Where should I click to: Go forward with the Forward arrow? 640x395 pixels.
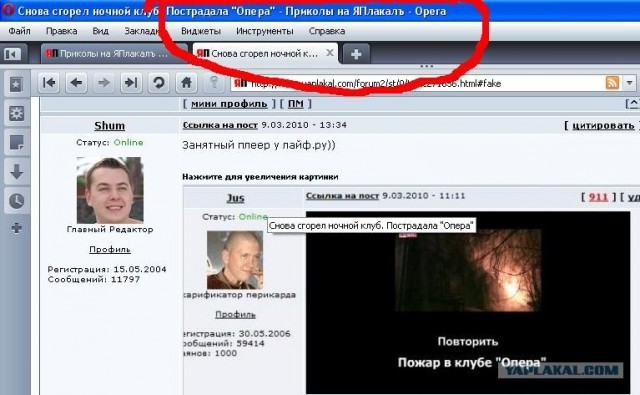(x=104, y=83)
